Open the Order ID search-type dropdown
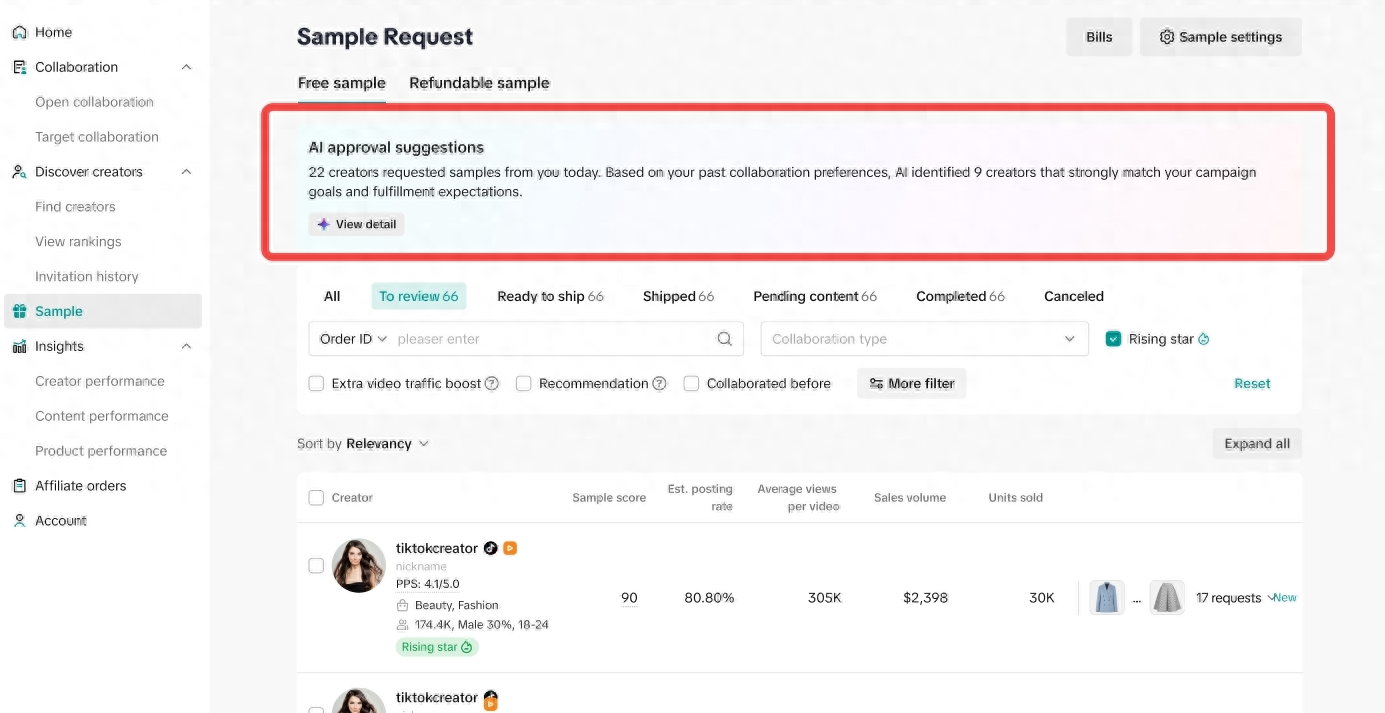The width and height of the screenshot is (1385, 713). pos(353,339)
